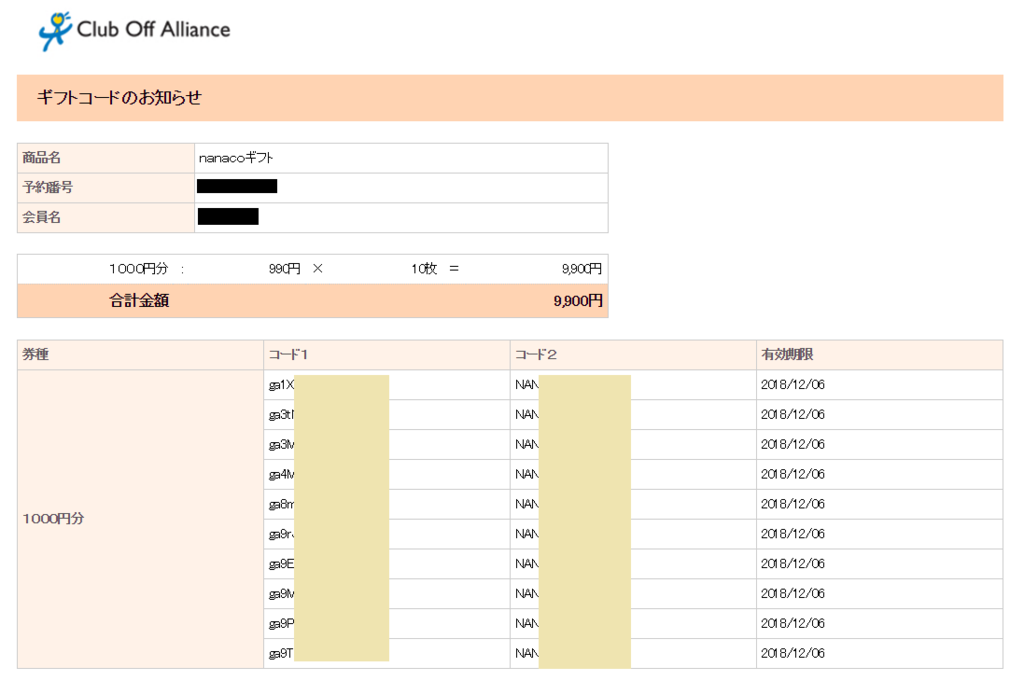The height and width of the screenshot is (681, 1024).
Task: Click the コード2 NAN value in ga4M row
Action: tap(527, 474)
